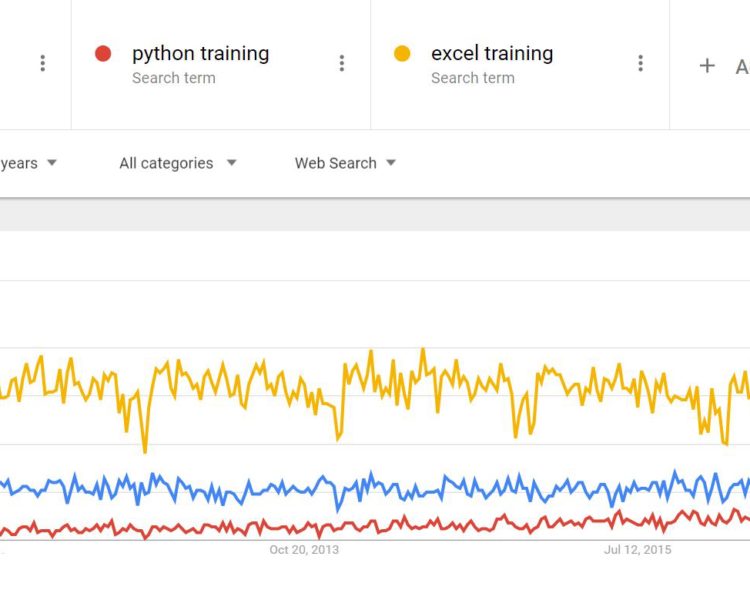
Task: Click the red python training color dot
Action: (102, 54)
